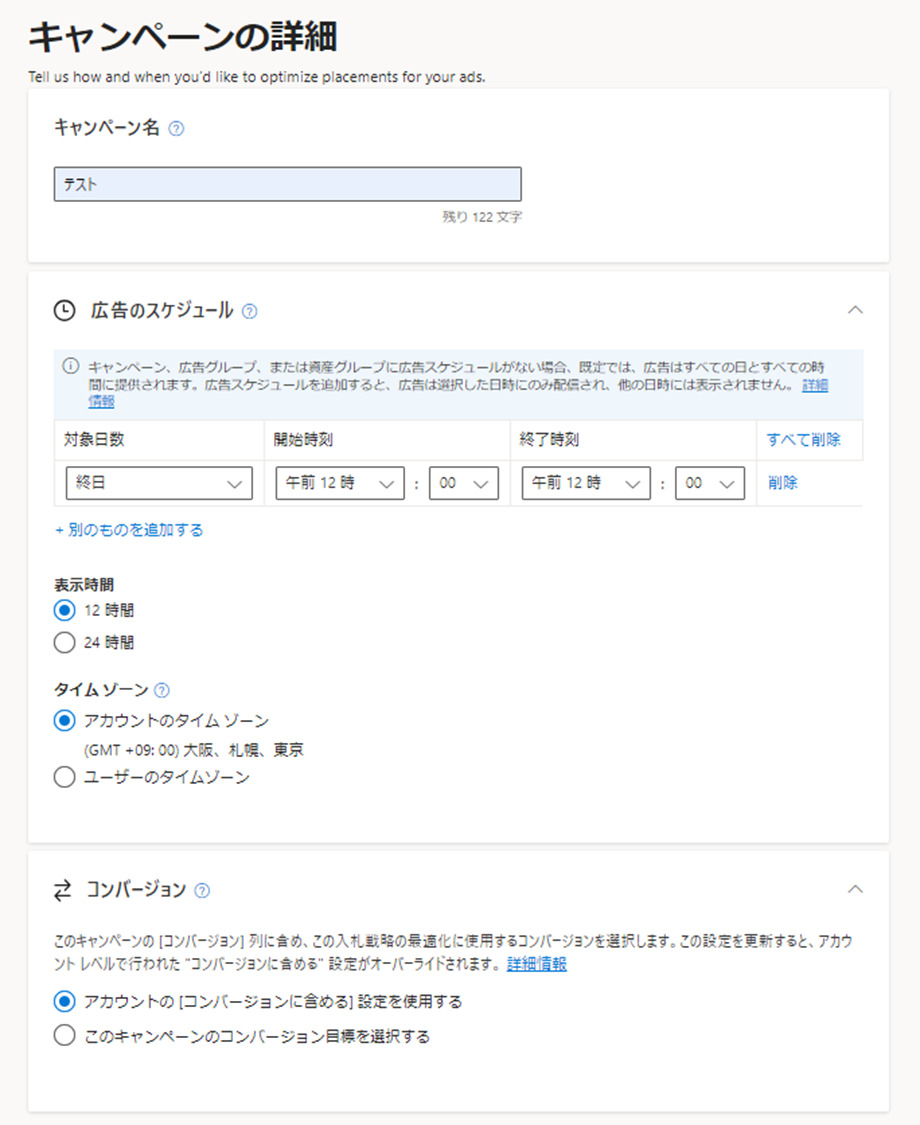This screenshot has width=920, height=1125.
Task: Click the clock icon for 広告のスケジュール
Action: [64, 311]
